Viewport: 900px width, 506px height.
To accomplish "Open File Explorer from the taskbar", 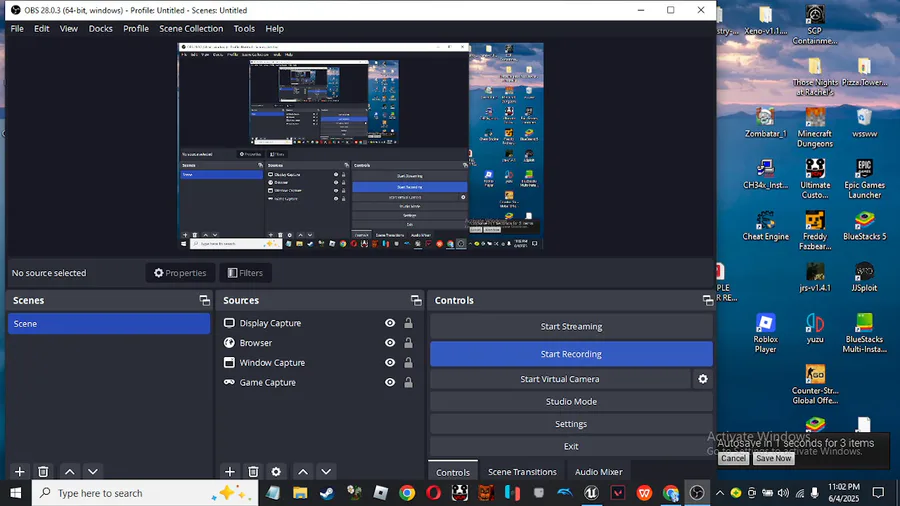I will pos(300,493).
